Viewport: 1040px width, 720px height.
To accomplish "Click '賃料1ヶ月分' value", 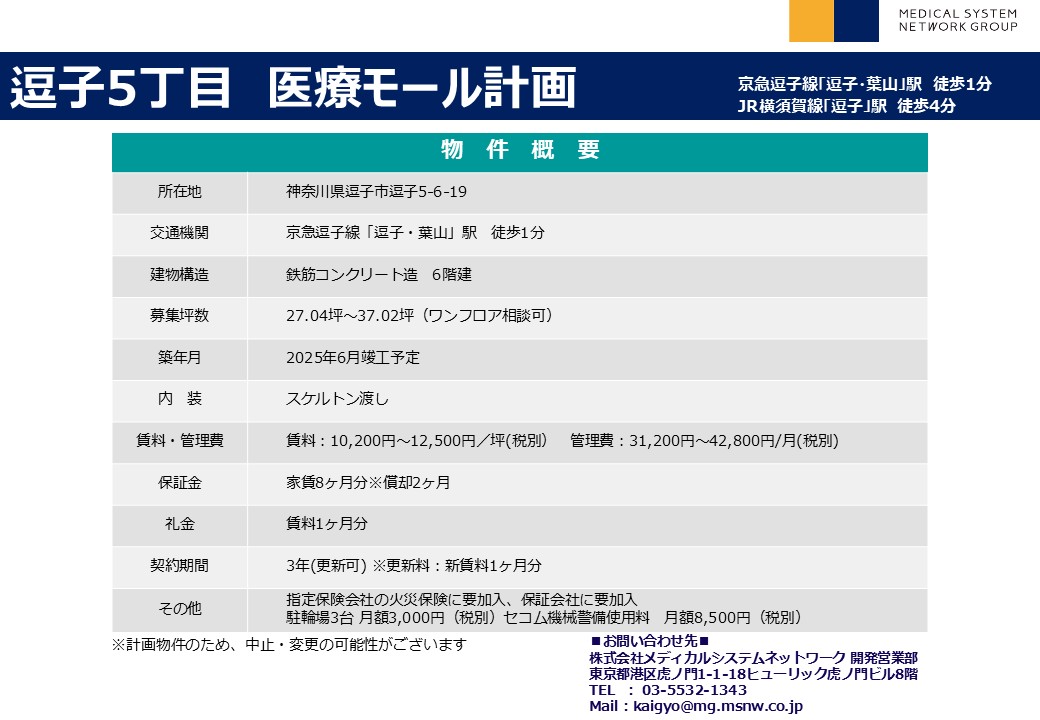I will pyautogui.click(x=327, y=523).
